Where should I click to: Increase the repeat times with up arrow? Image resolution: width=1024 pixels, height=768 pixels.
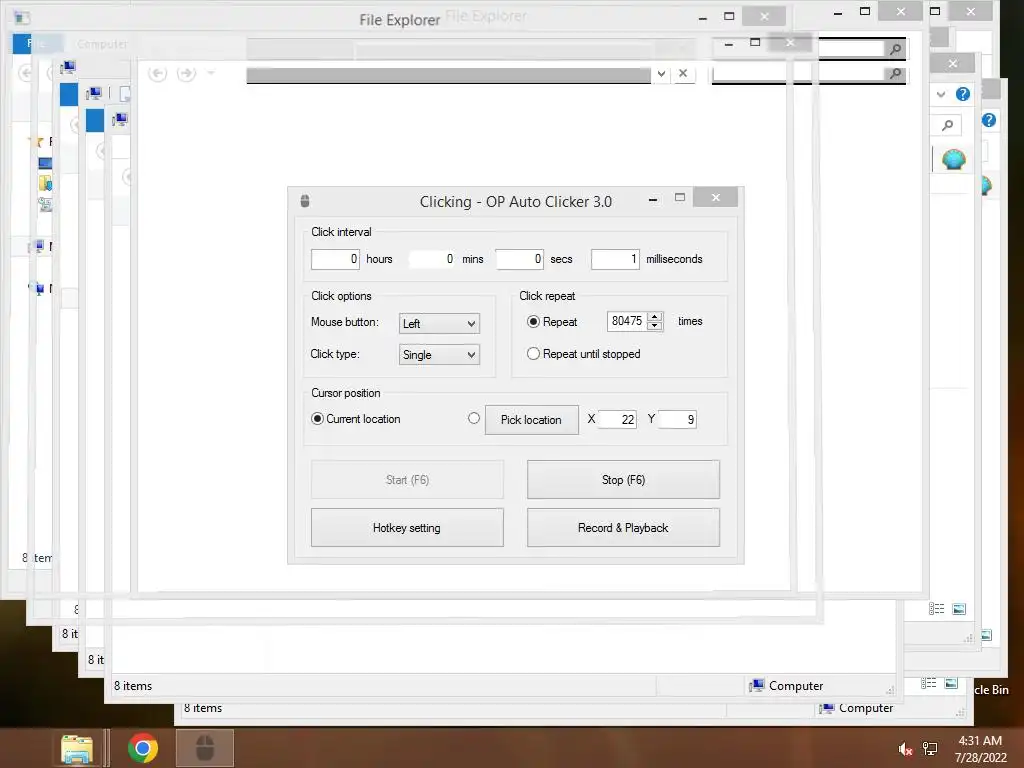654,317
